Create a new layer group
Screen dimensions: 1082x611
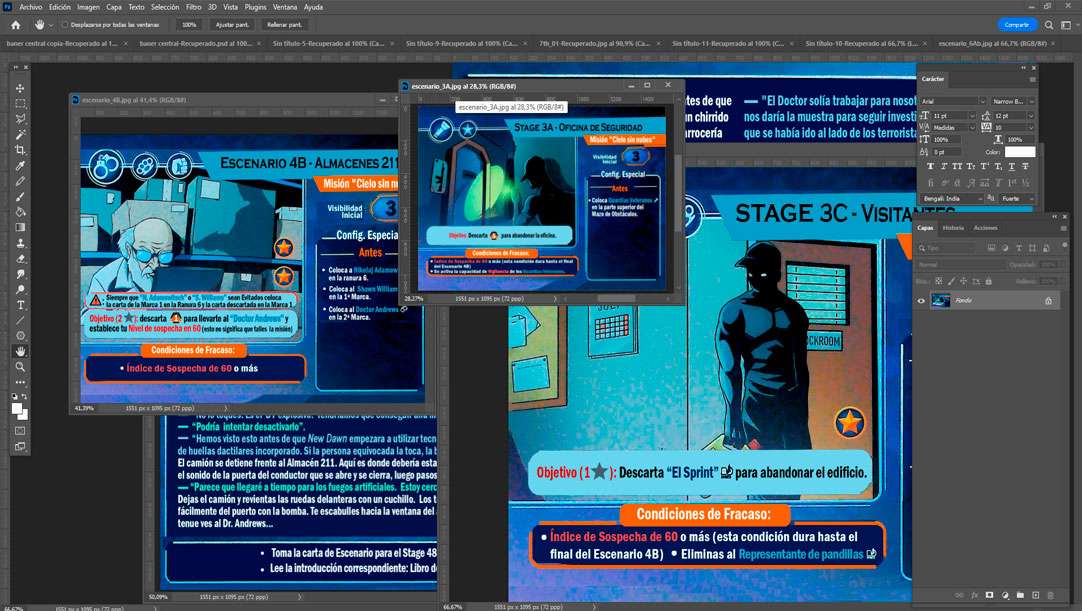(1020, 595)
